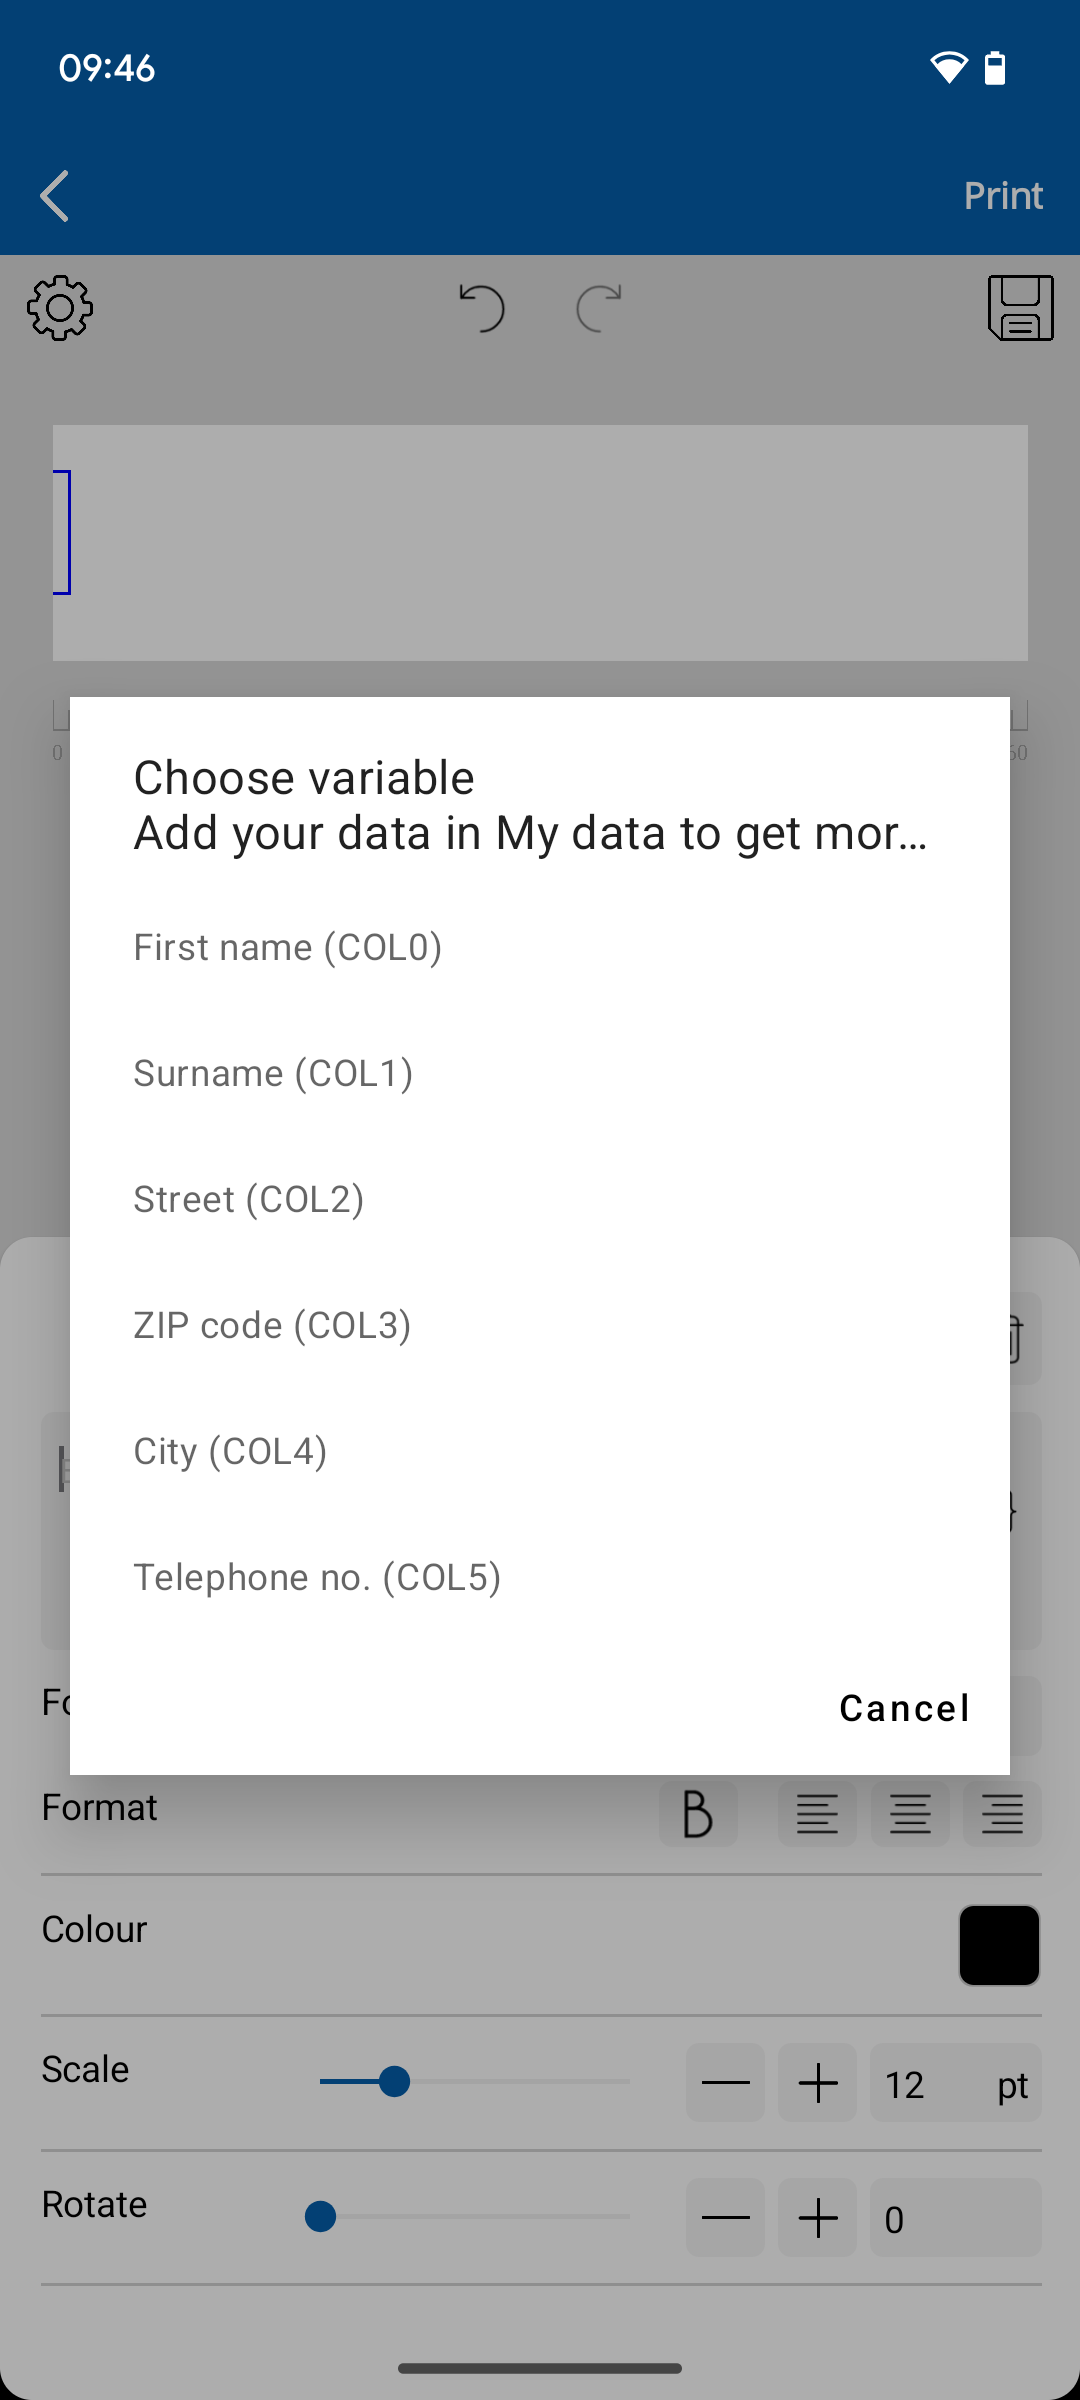Select Street (COL2) variable
The image size is (1080, 2400).
(x=249, y=1199)
